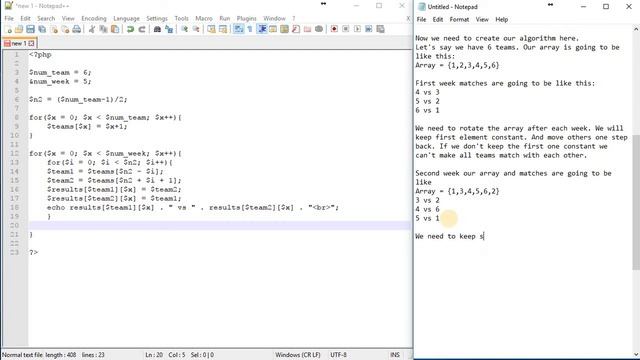Click 'Normal text file' in status bar
This screenshot has width=640, height=360.
coord(22,355)
